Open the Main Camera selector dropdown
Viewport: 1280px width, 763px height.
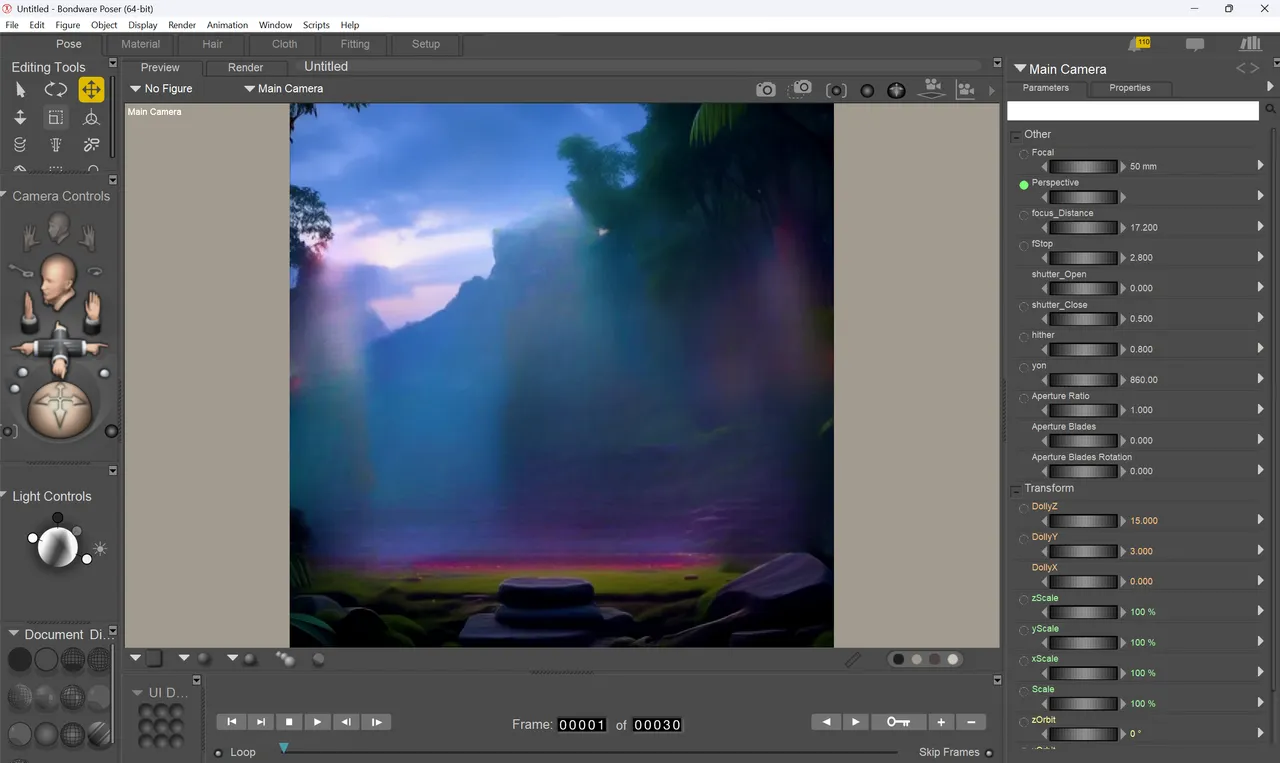click(x=283, y=89)
